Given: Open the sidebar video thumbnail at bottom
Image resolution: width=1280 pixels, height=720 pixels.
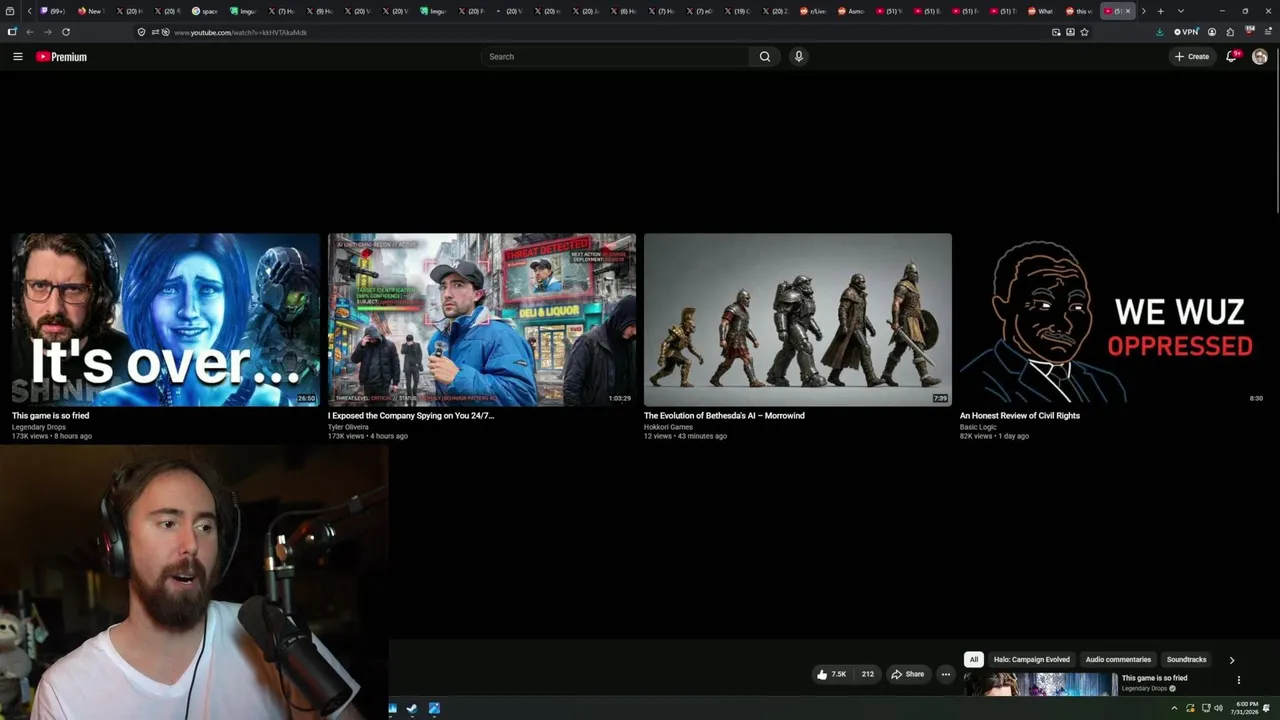Looking at the screenshot, I should 1040,684.
